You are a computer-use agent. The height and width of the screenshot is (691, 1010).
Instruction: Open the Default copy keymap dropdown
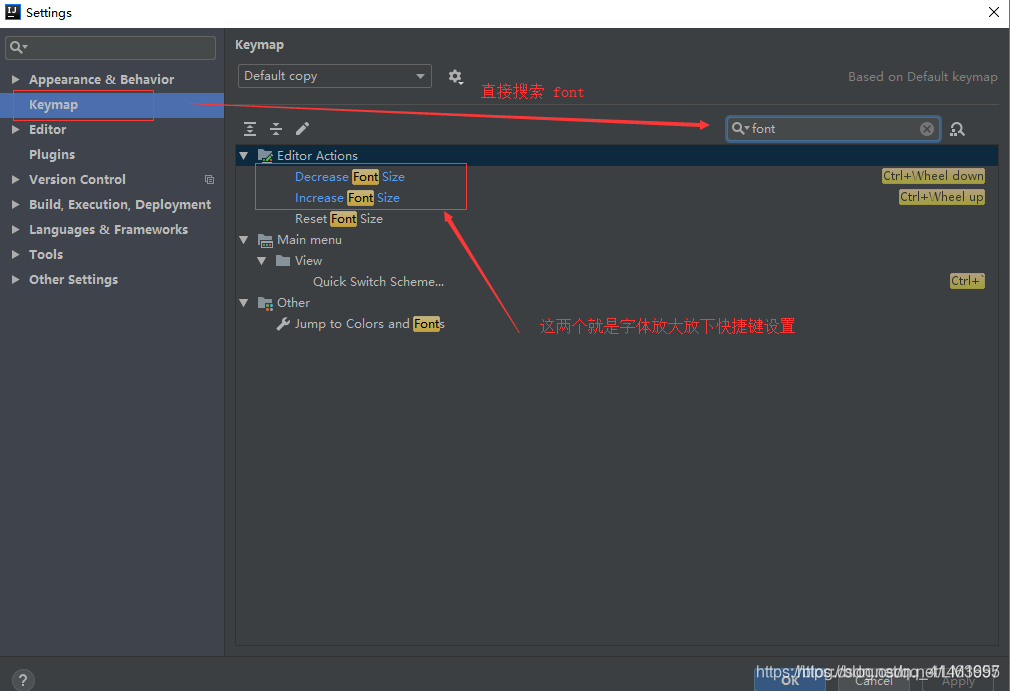[334, 76]
